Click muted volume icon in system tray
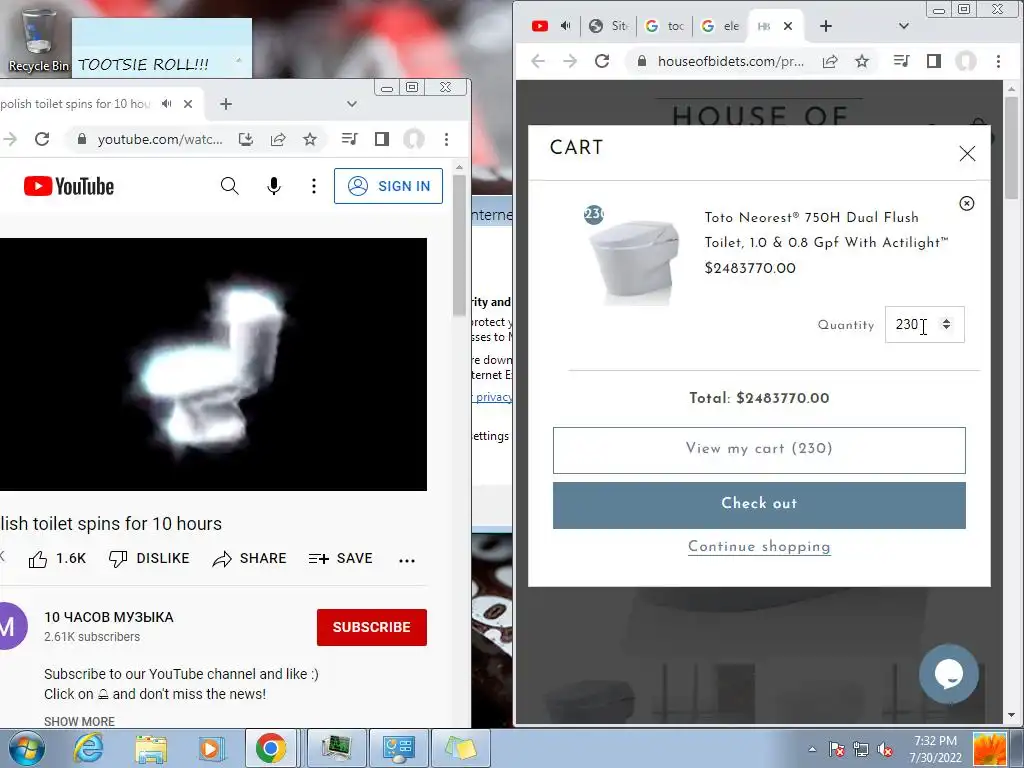This screenshot has height=768, width=1024. pos(884,750)
